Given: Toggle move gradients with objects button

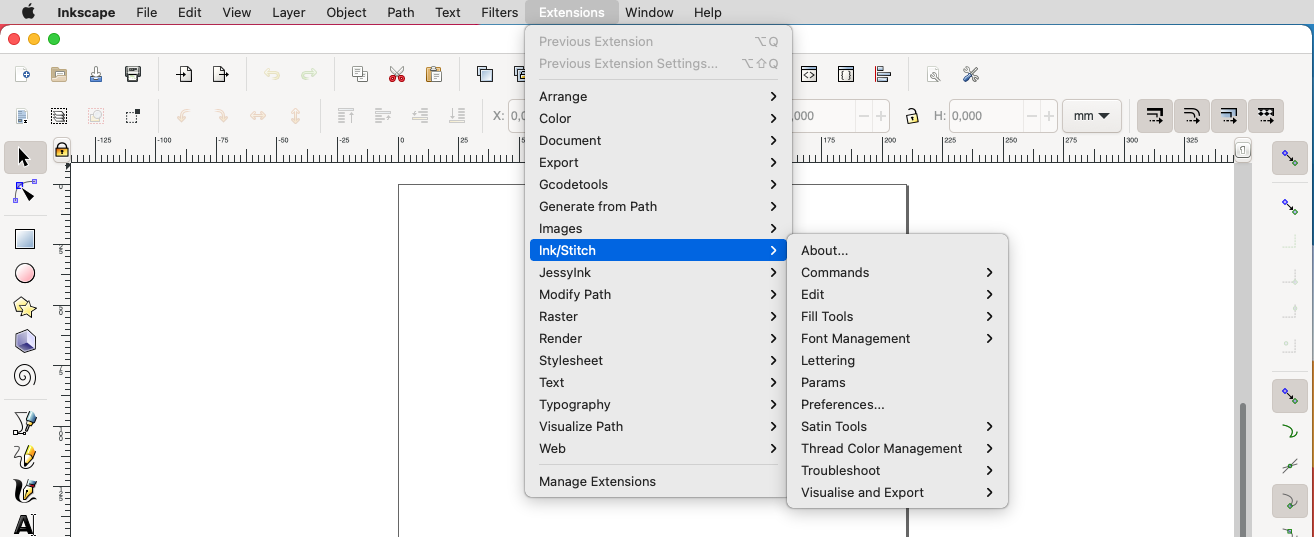Looking at the screenshot, I should pyautogui.click(x=1228, y=116).
